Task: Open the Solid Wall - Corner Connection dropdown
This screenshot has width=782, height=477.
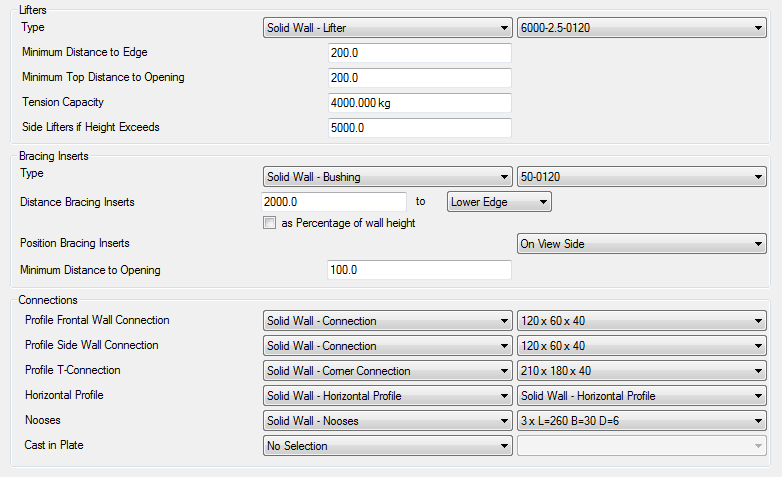Action: pos(387,371)
